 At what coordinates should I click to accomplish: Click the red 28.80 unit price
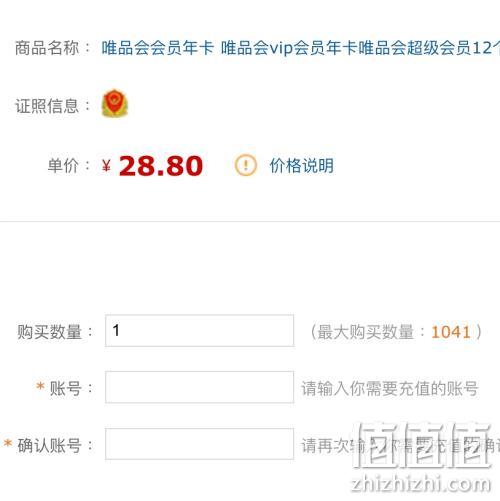click(x=161, y=166)
